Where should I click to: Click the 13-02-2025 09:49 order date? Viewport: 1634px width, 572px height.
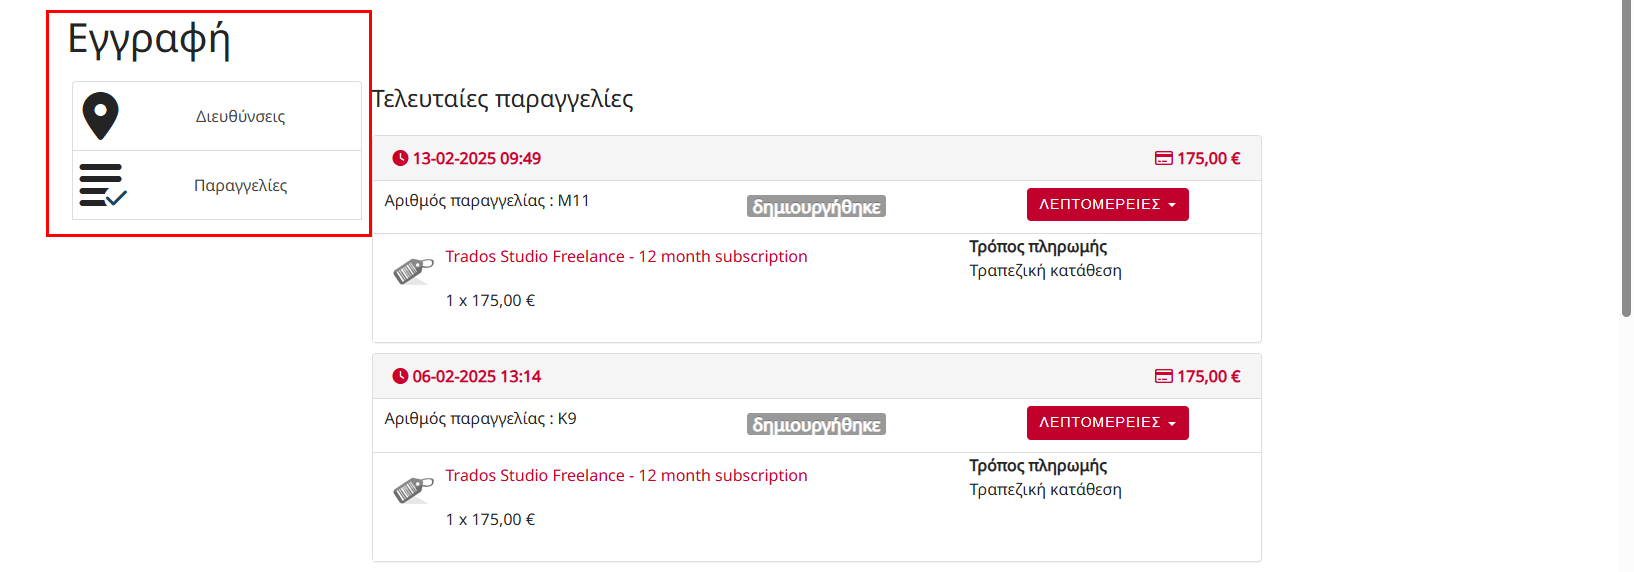click(x=476, y=158)
